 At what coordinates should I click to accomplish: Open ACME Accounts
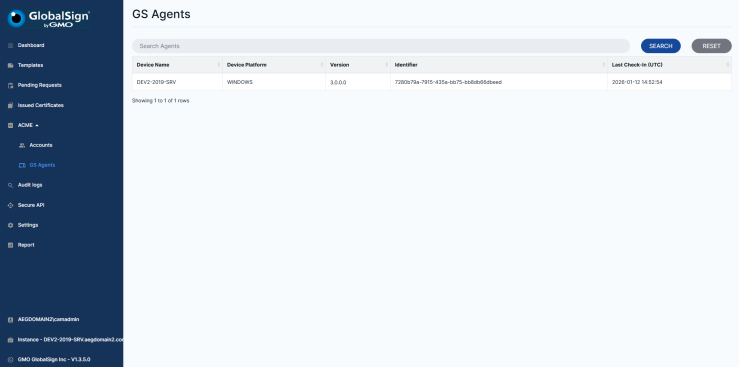(x=41, y=145)
